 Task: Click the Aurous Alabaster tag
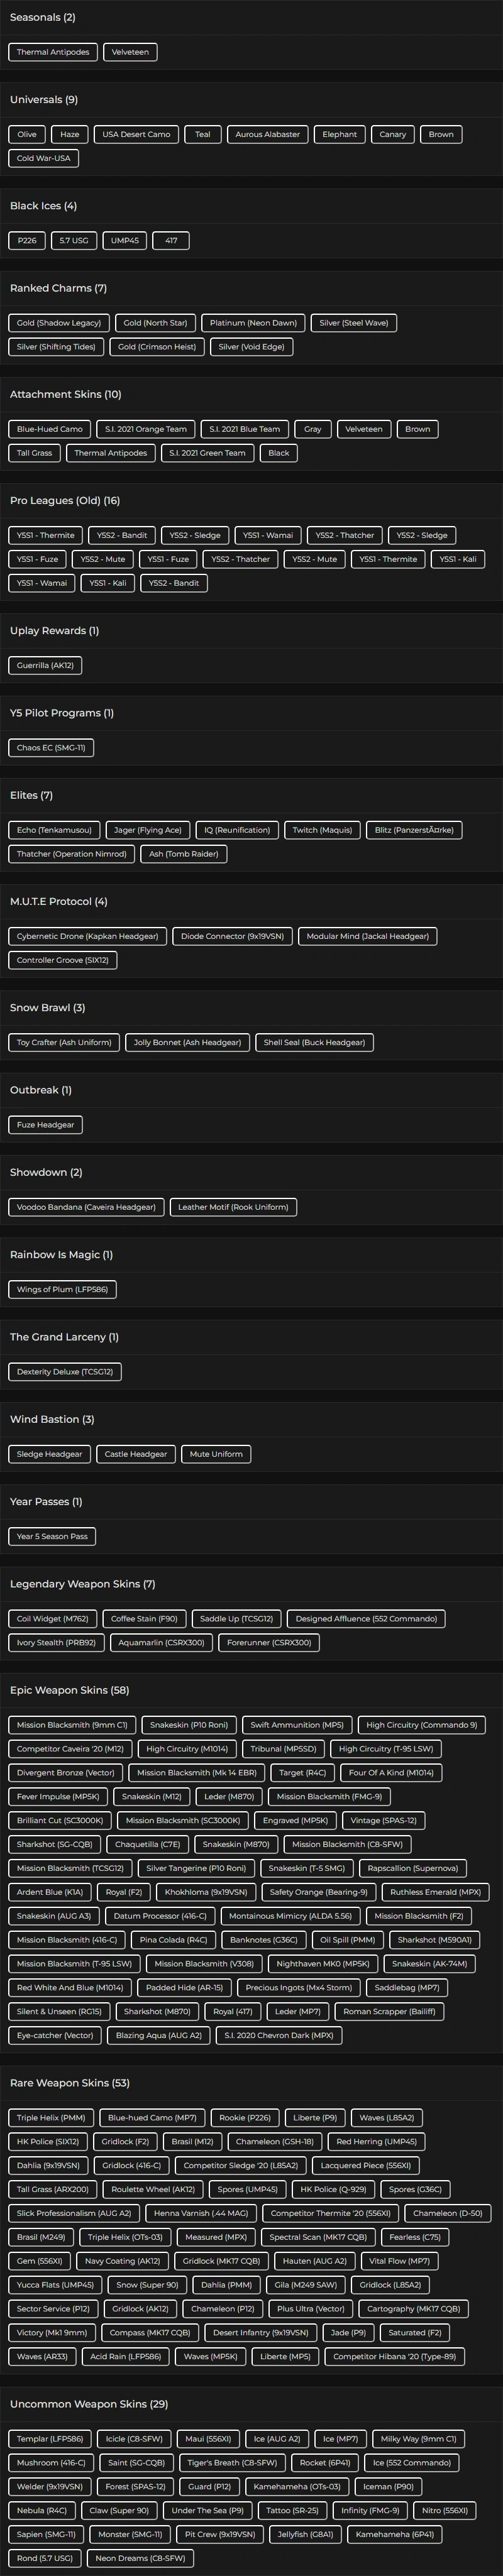[268, 134]
